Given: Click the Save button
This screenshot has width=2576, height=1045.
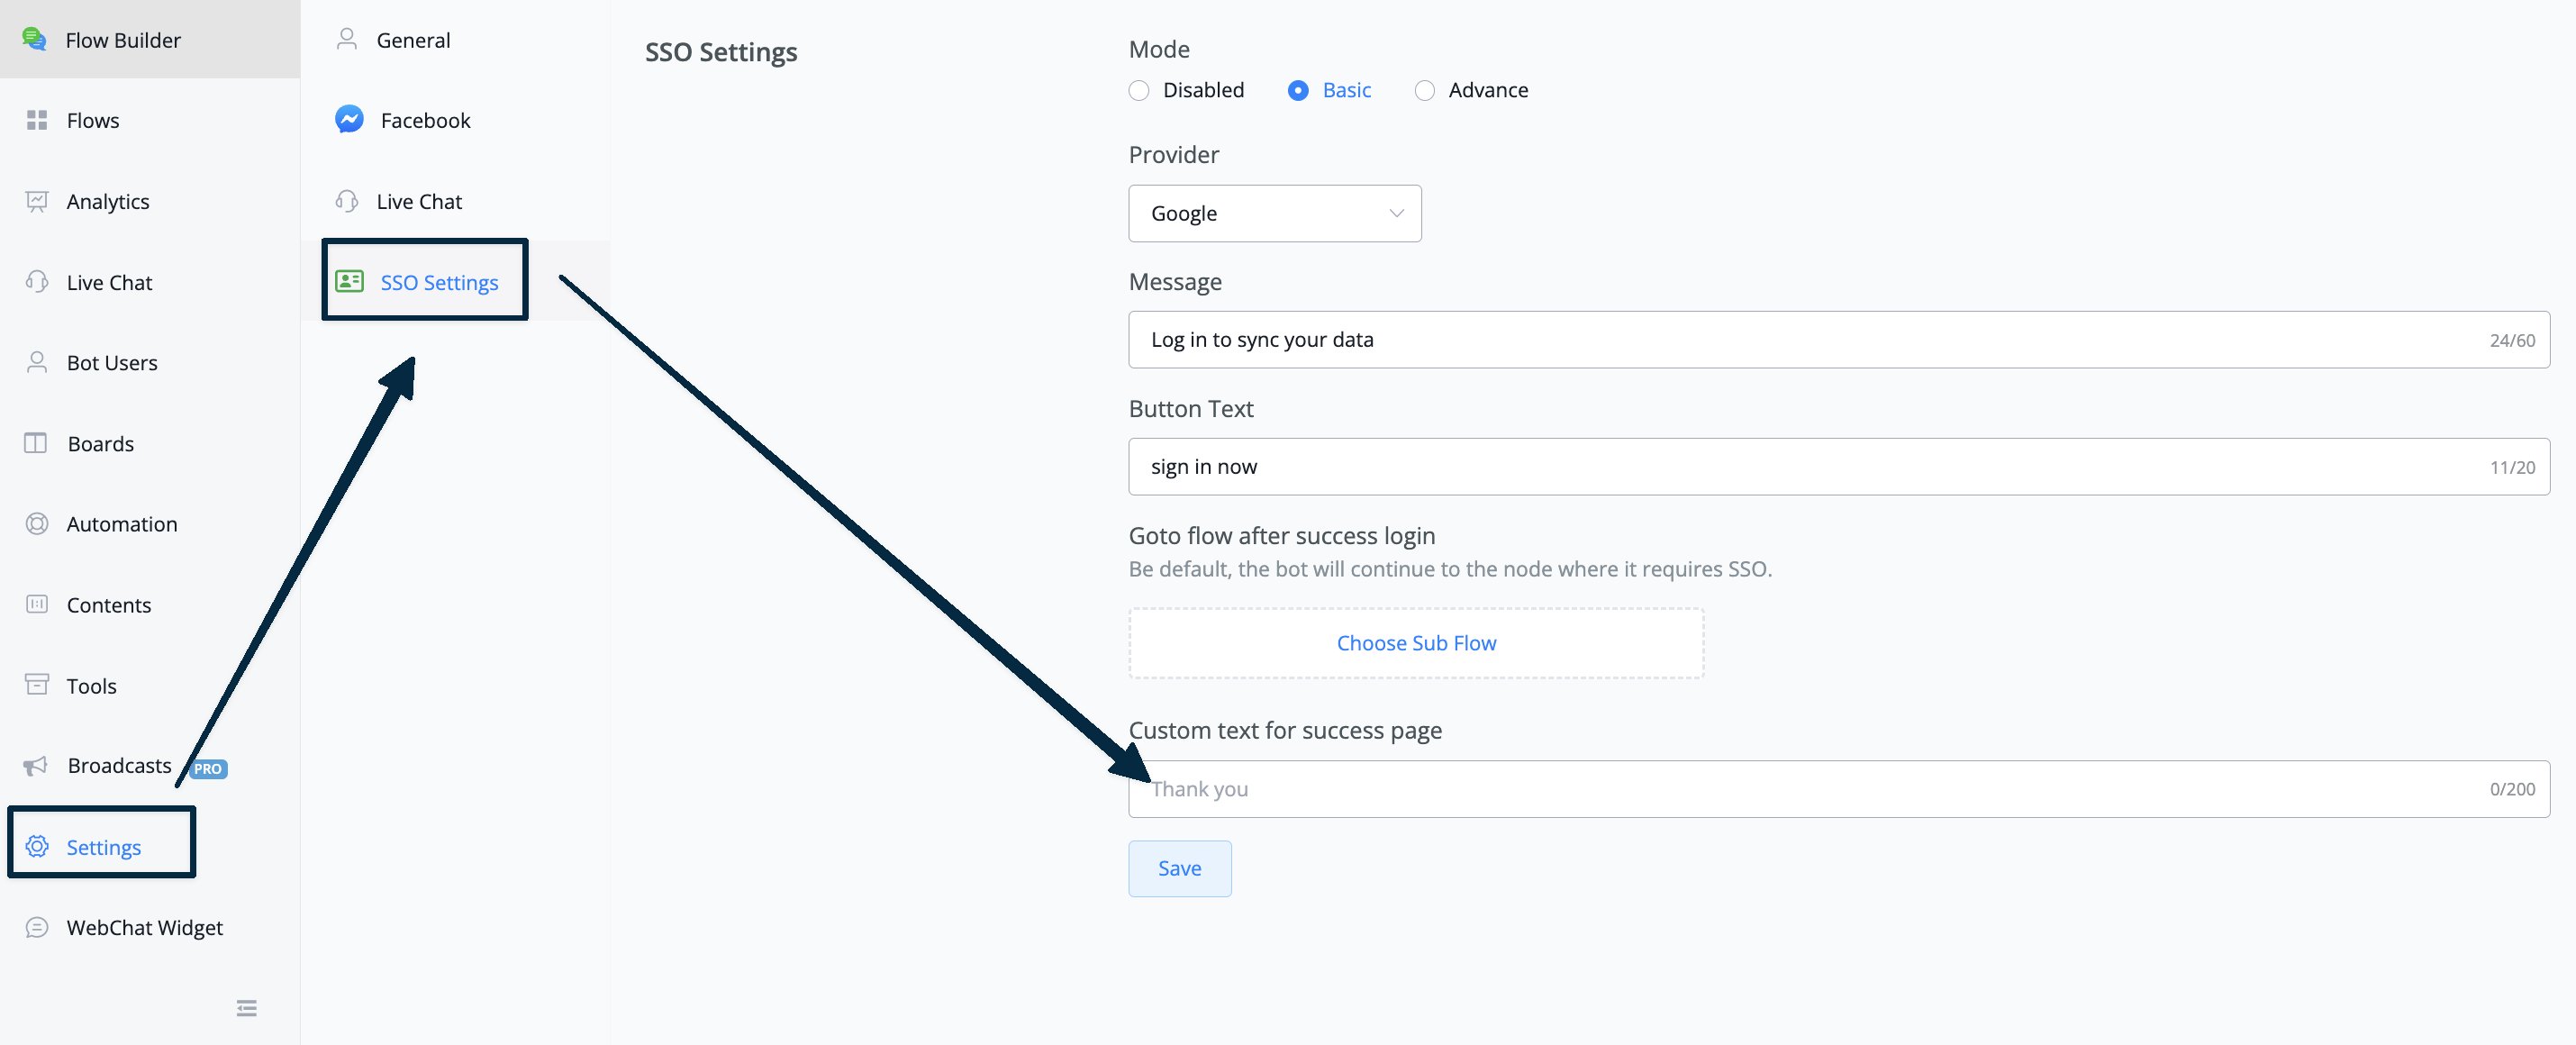Looking at the screenshot, I should tap(1180, 868).
